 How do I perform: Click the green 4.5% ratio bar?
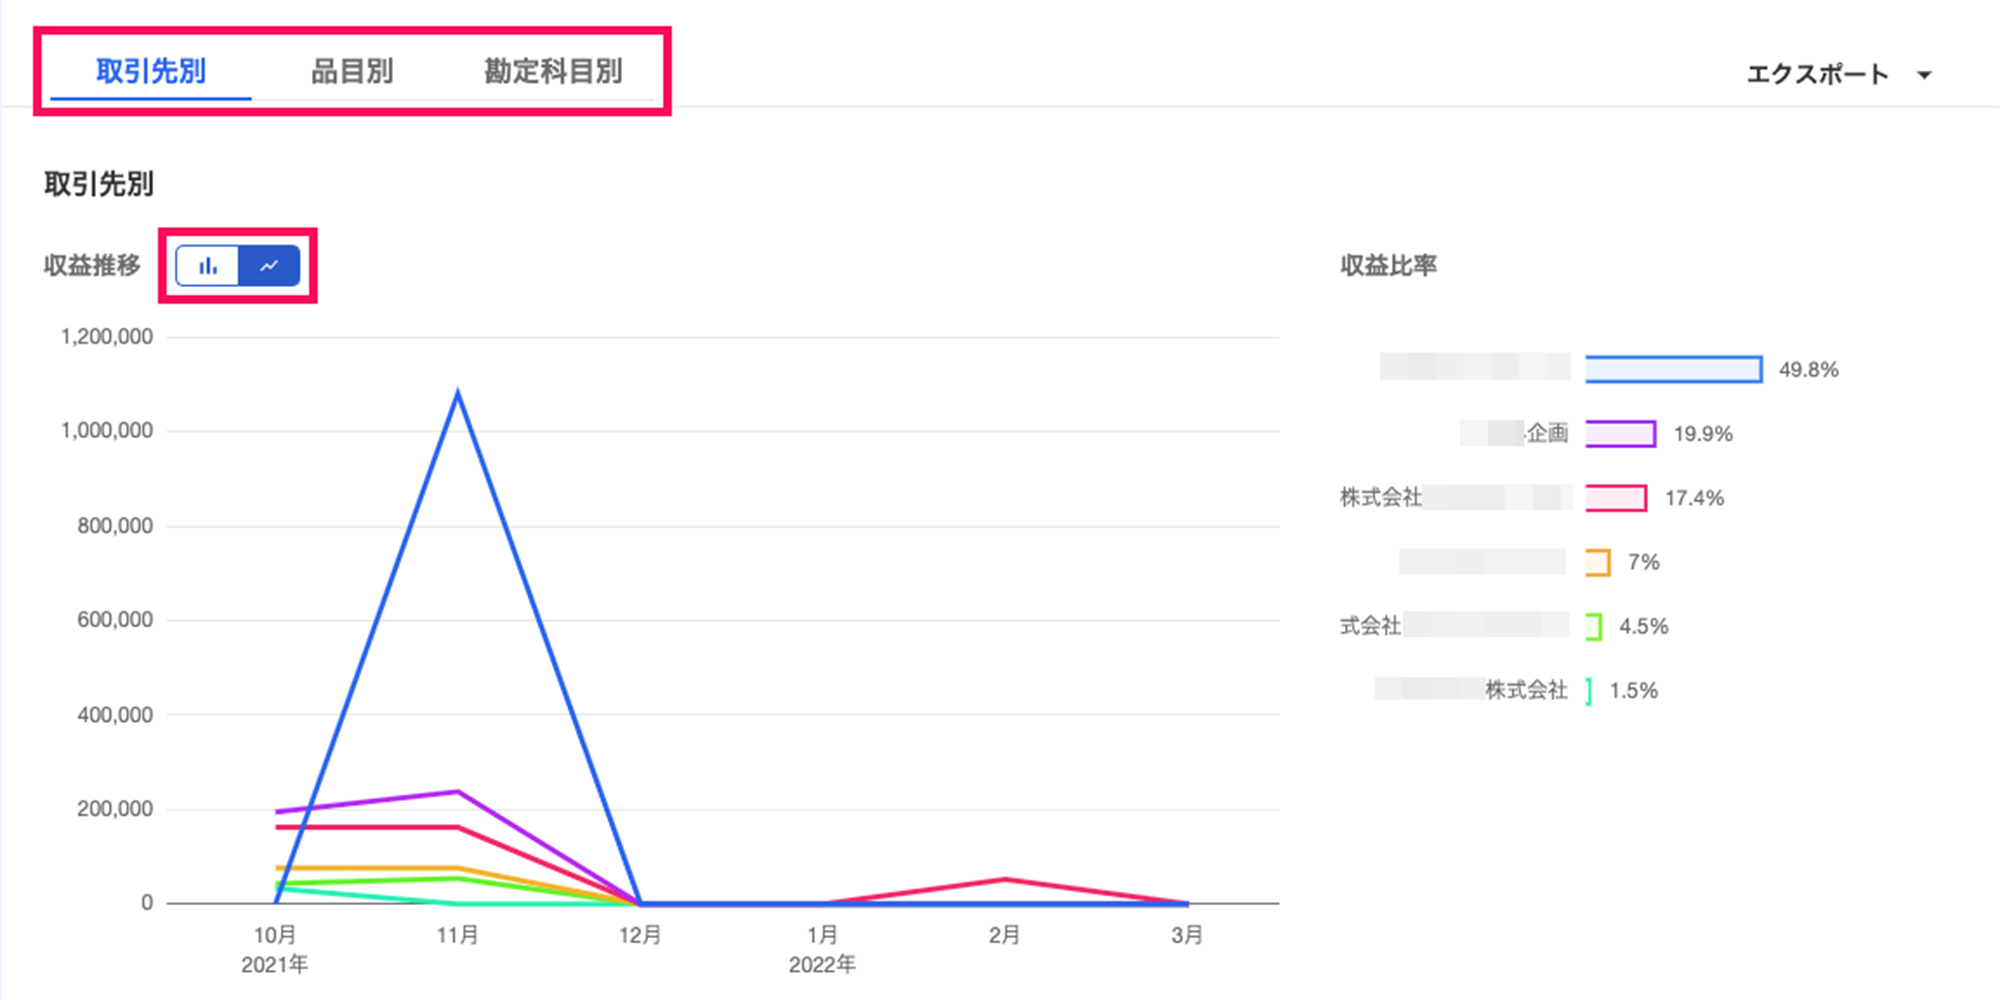point(1594,626)
